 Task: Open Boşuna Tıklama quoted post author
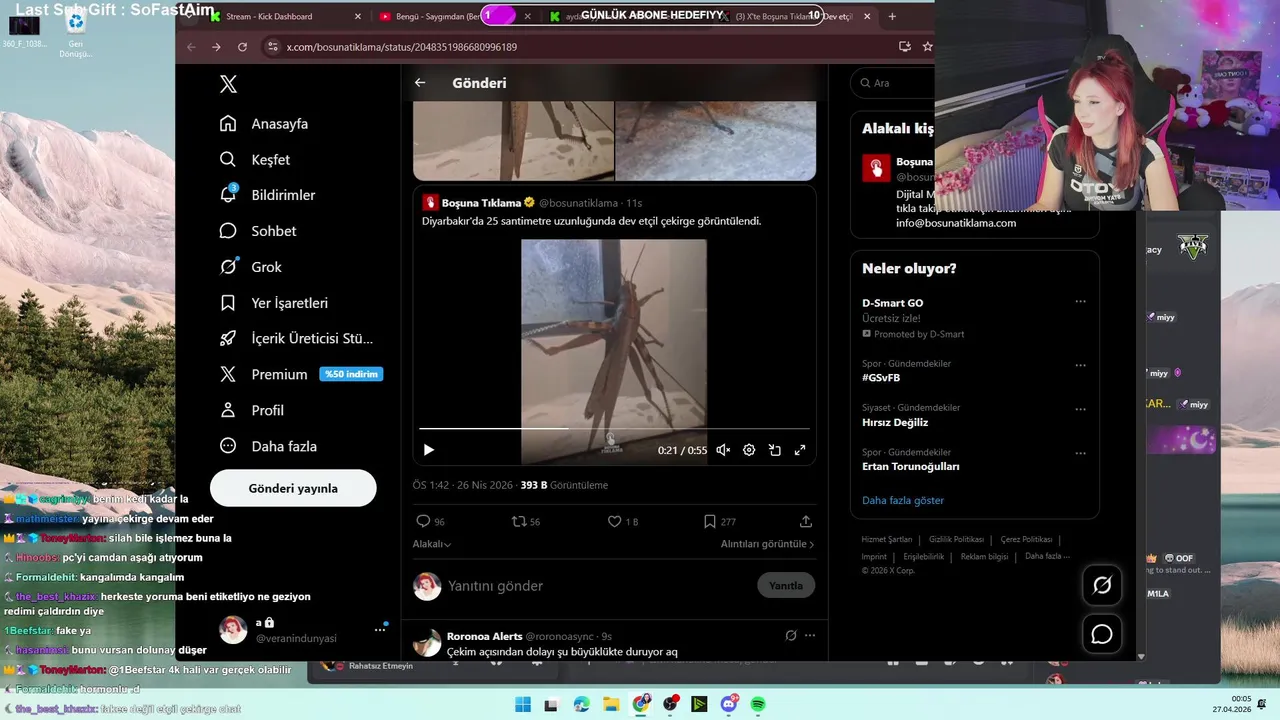point(481,203)
